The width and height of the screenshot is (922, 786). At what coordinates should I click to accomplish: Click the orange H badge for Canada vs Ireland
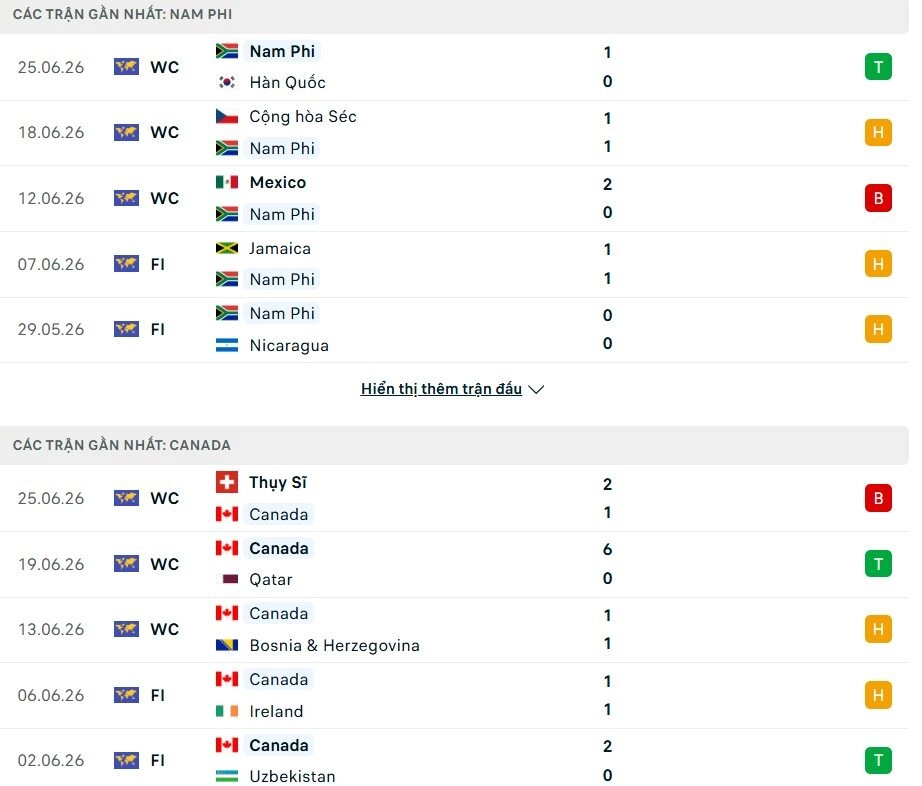878,695
